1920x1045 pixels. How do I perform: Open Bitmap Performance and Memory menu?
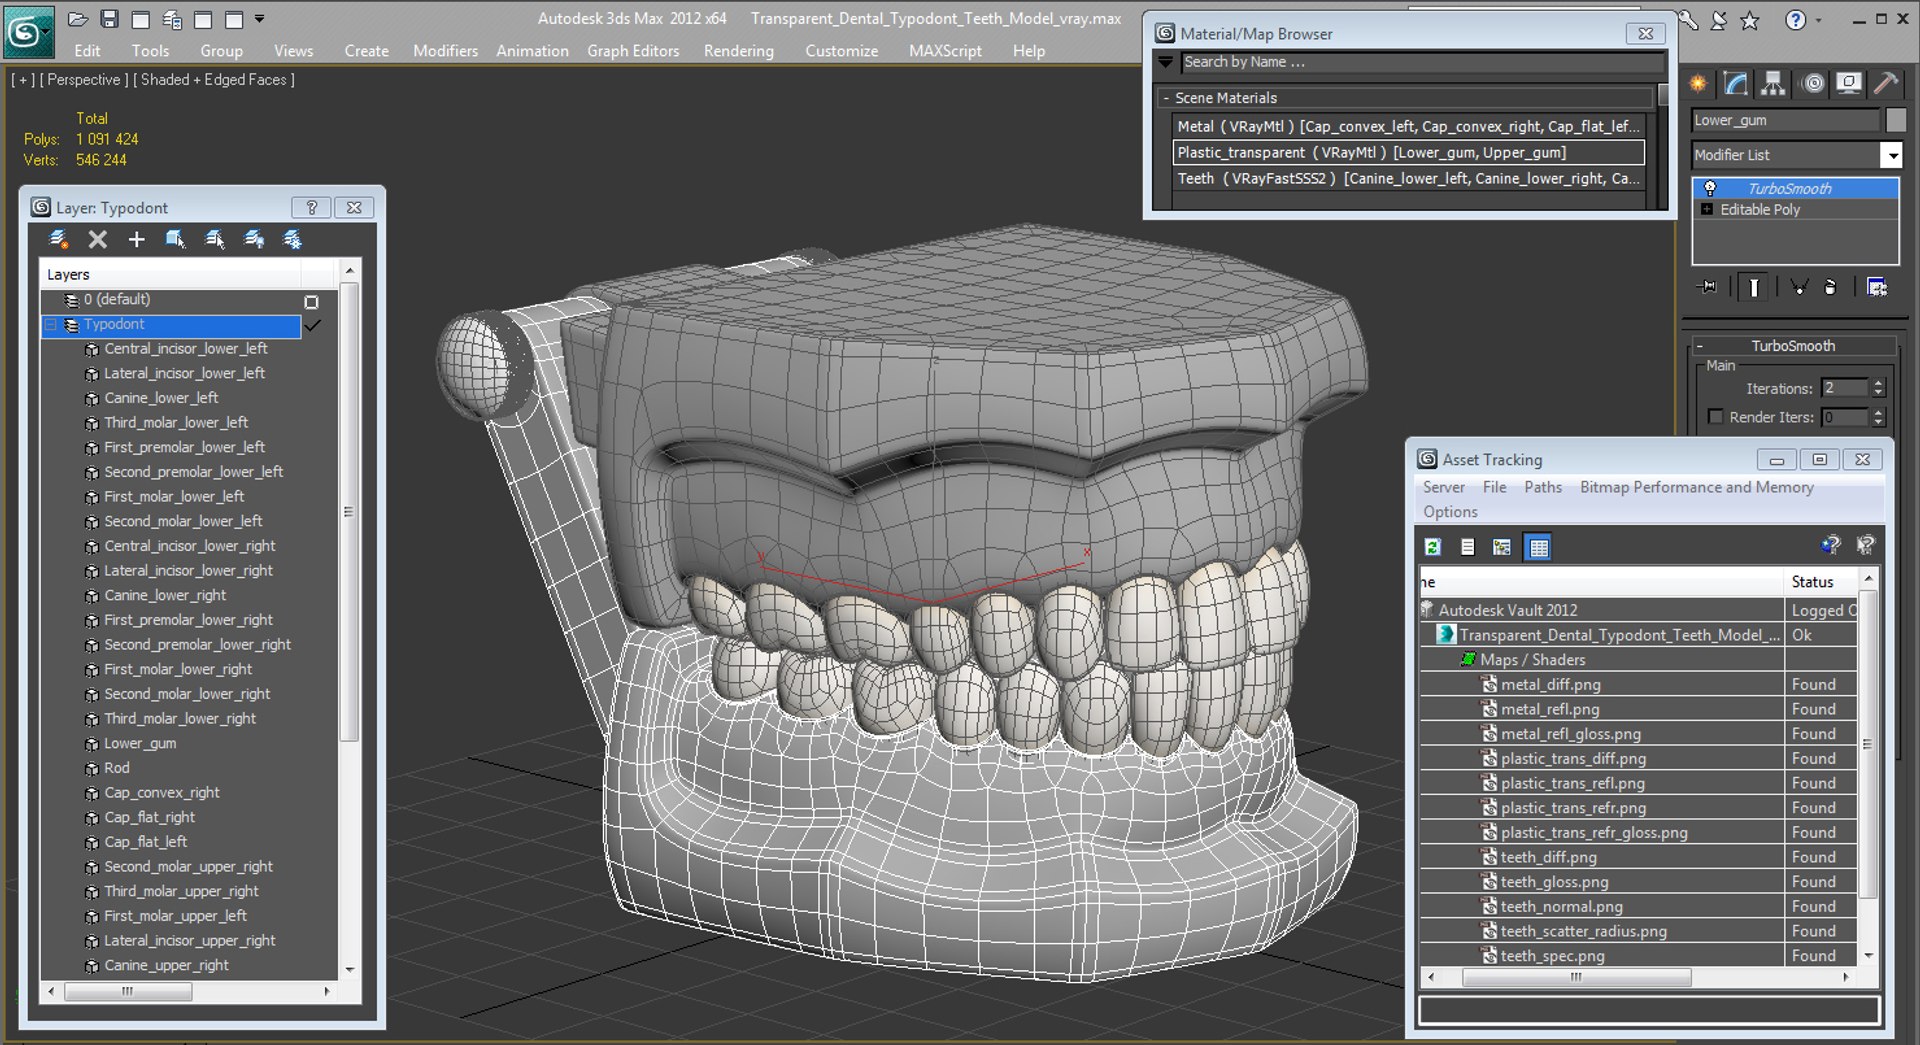point(1696,487)
